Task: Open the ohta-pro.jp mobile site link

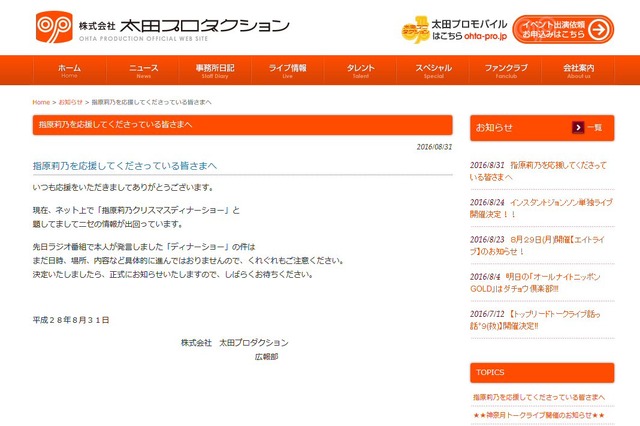Action: pyautogui.click(x=485, y=36)
